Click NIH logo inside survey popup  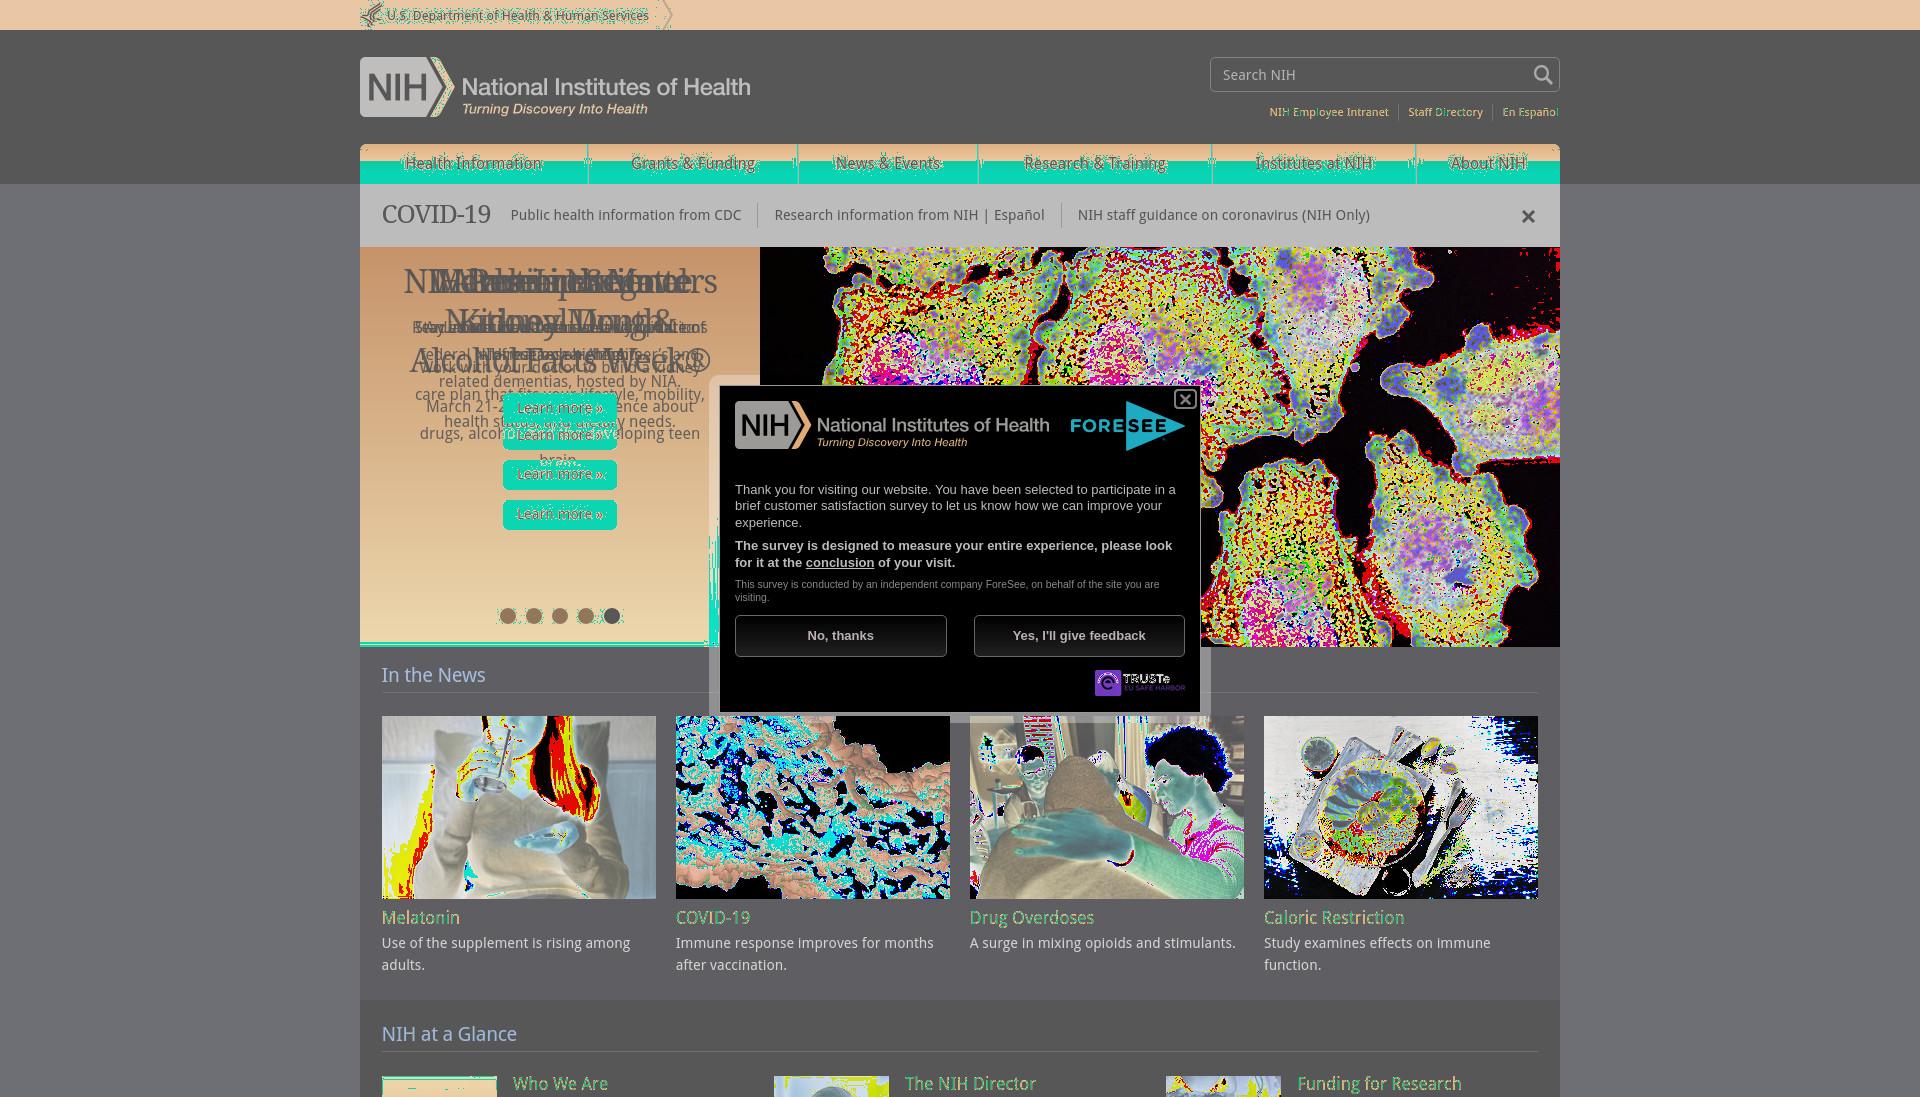(892, 426)
